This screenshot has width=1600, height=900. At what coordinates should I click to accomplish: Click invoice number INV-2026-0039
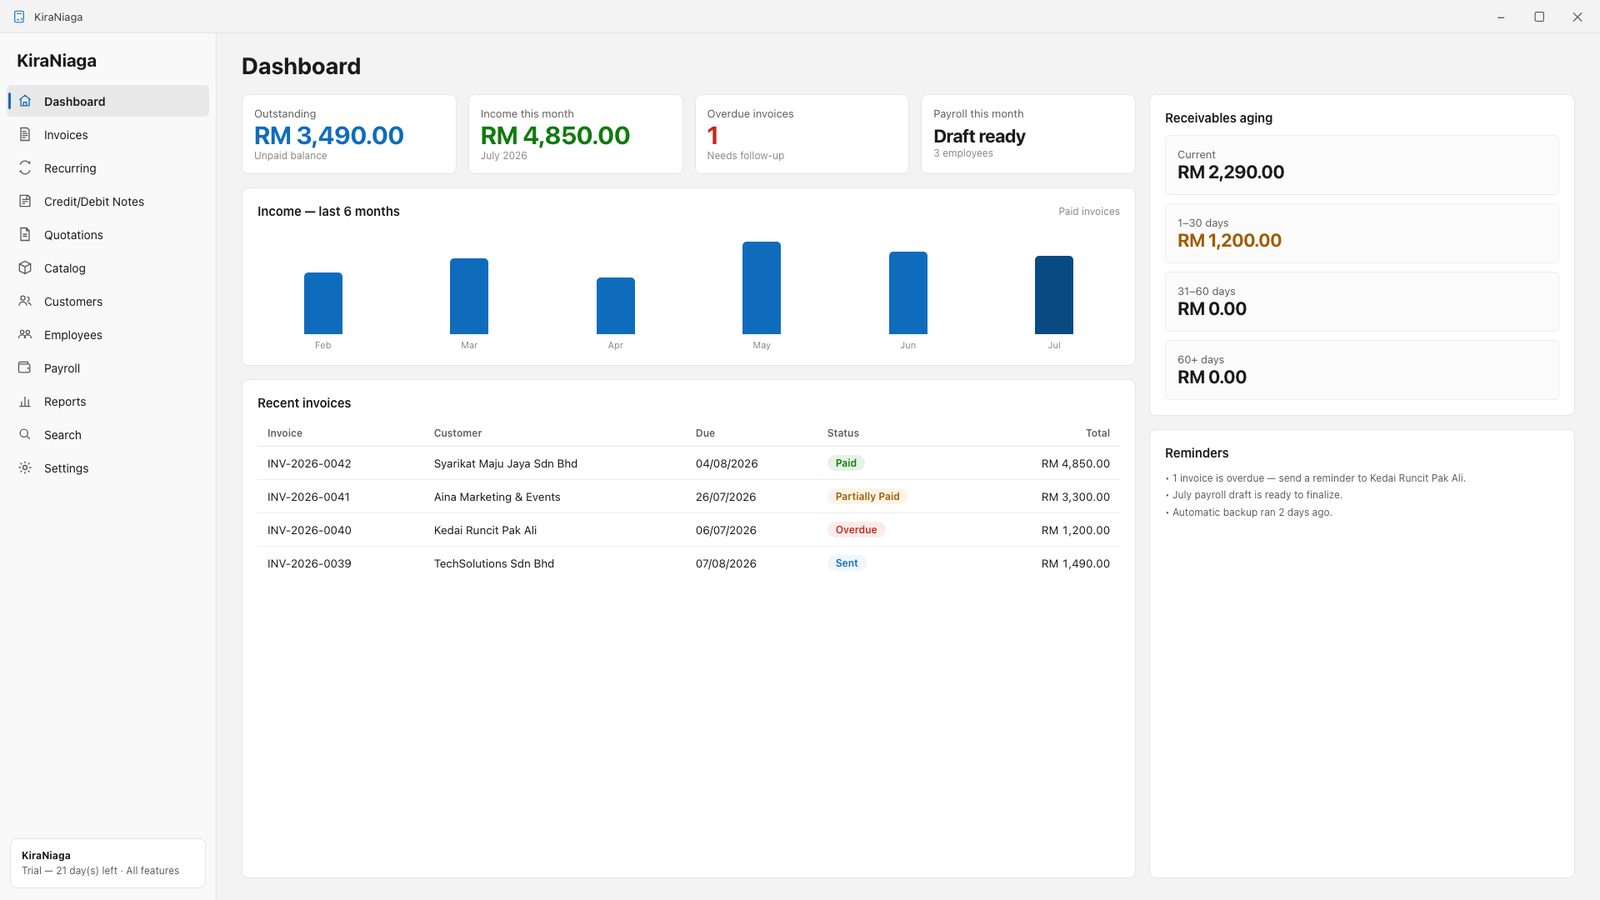click(x=309, y=563)
